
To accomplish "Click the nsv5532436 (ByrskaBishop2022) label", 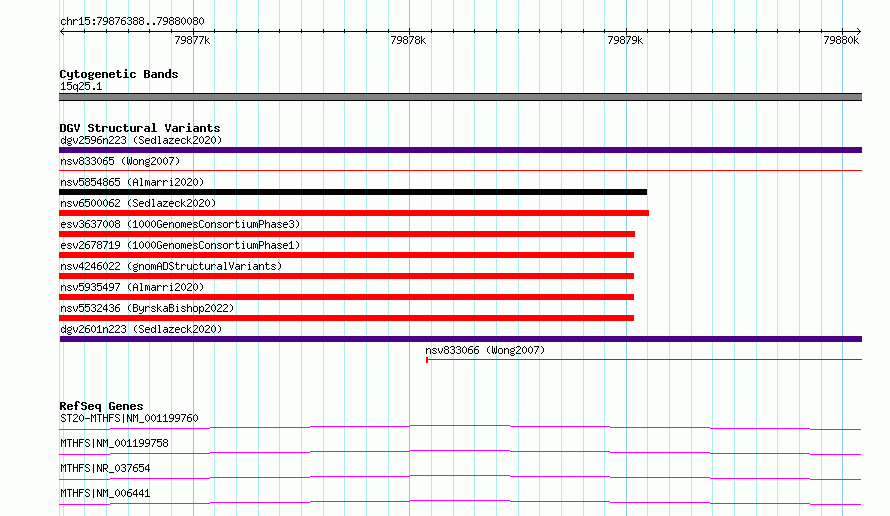I will point(147,308).
